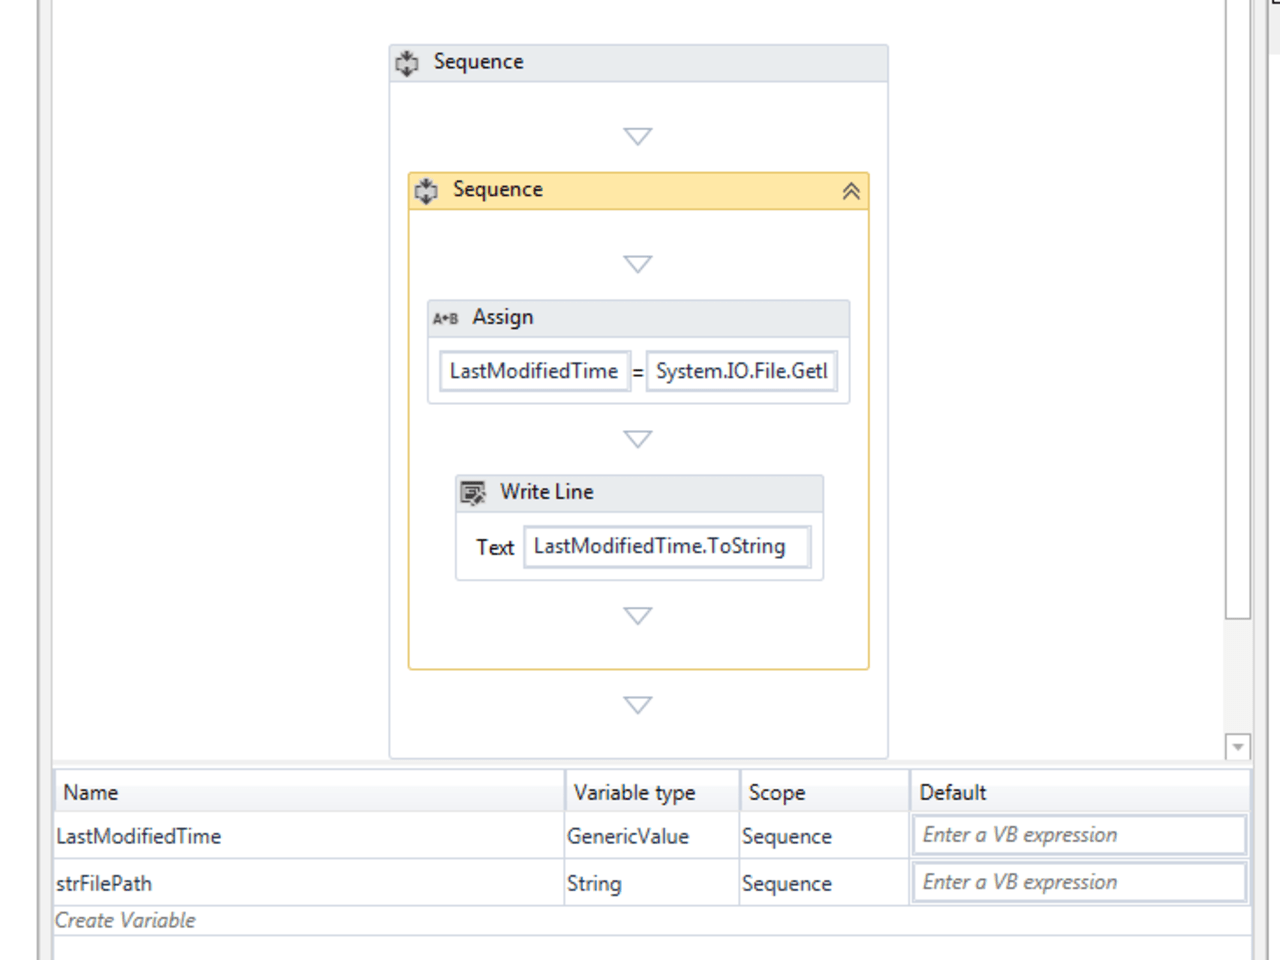Select the LastModifiedTime variable name cell
Viewport: 1280px width, 960px height.
[309, 836]
